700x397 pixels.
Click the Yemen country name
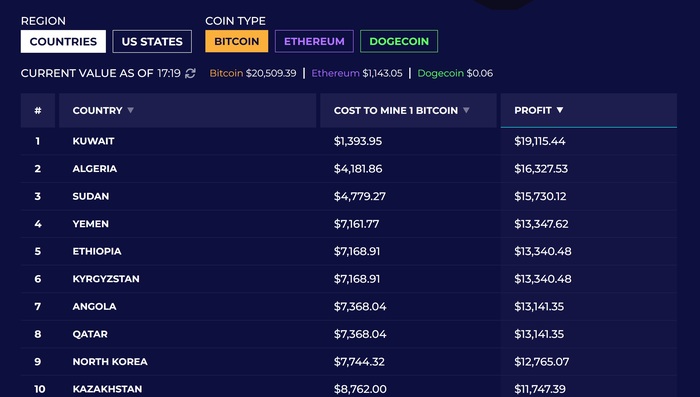tap(91, 224)
